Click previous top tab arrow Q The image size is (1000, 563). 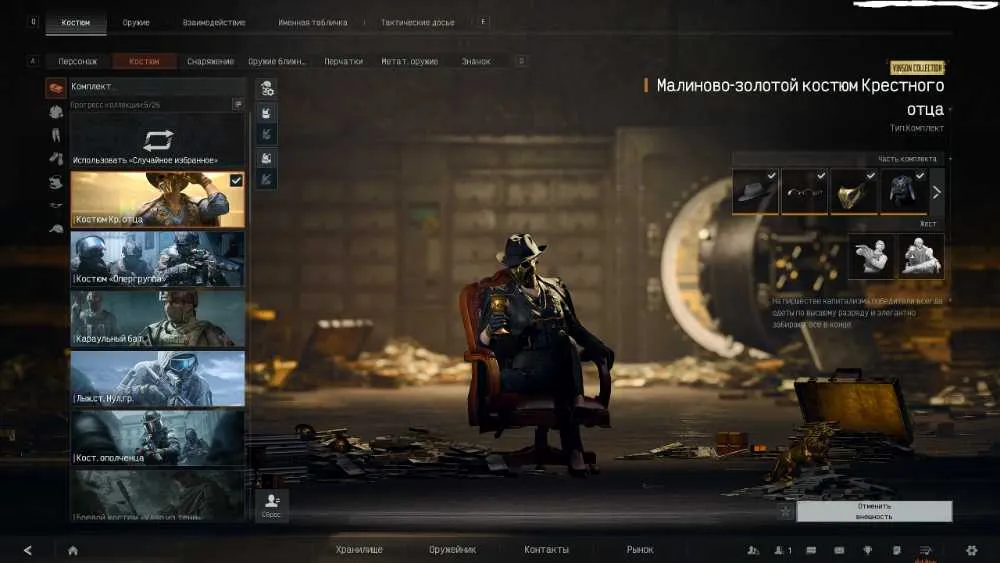(33, 22)
